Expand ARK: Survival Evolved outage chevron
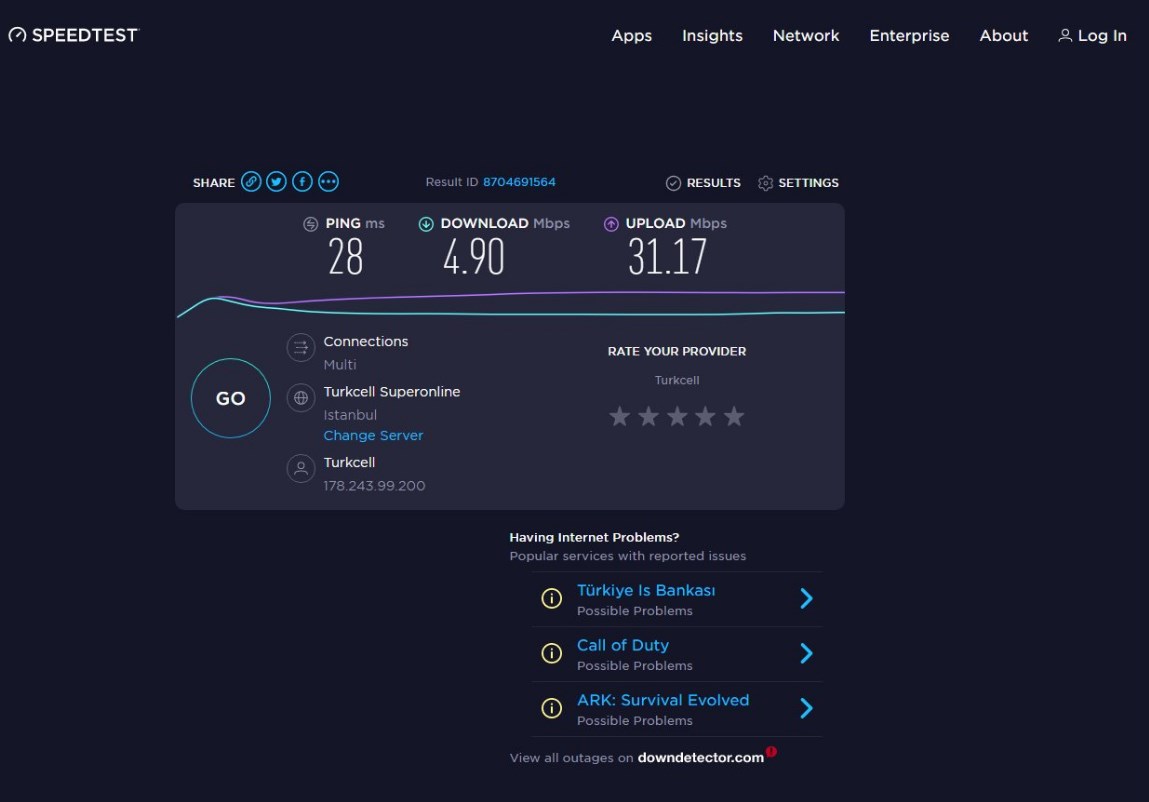The image size is (1149, 802). pyautogui.click(x=806, y=707)
